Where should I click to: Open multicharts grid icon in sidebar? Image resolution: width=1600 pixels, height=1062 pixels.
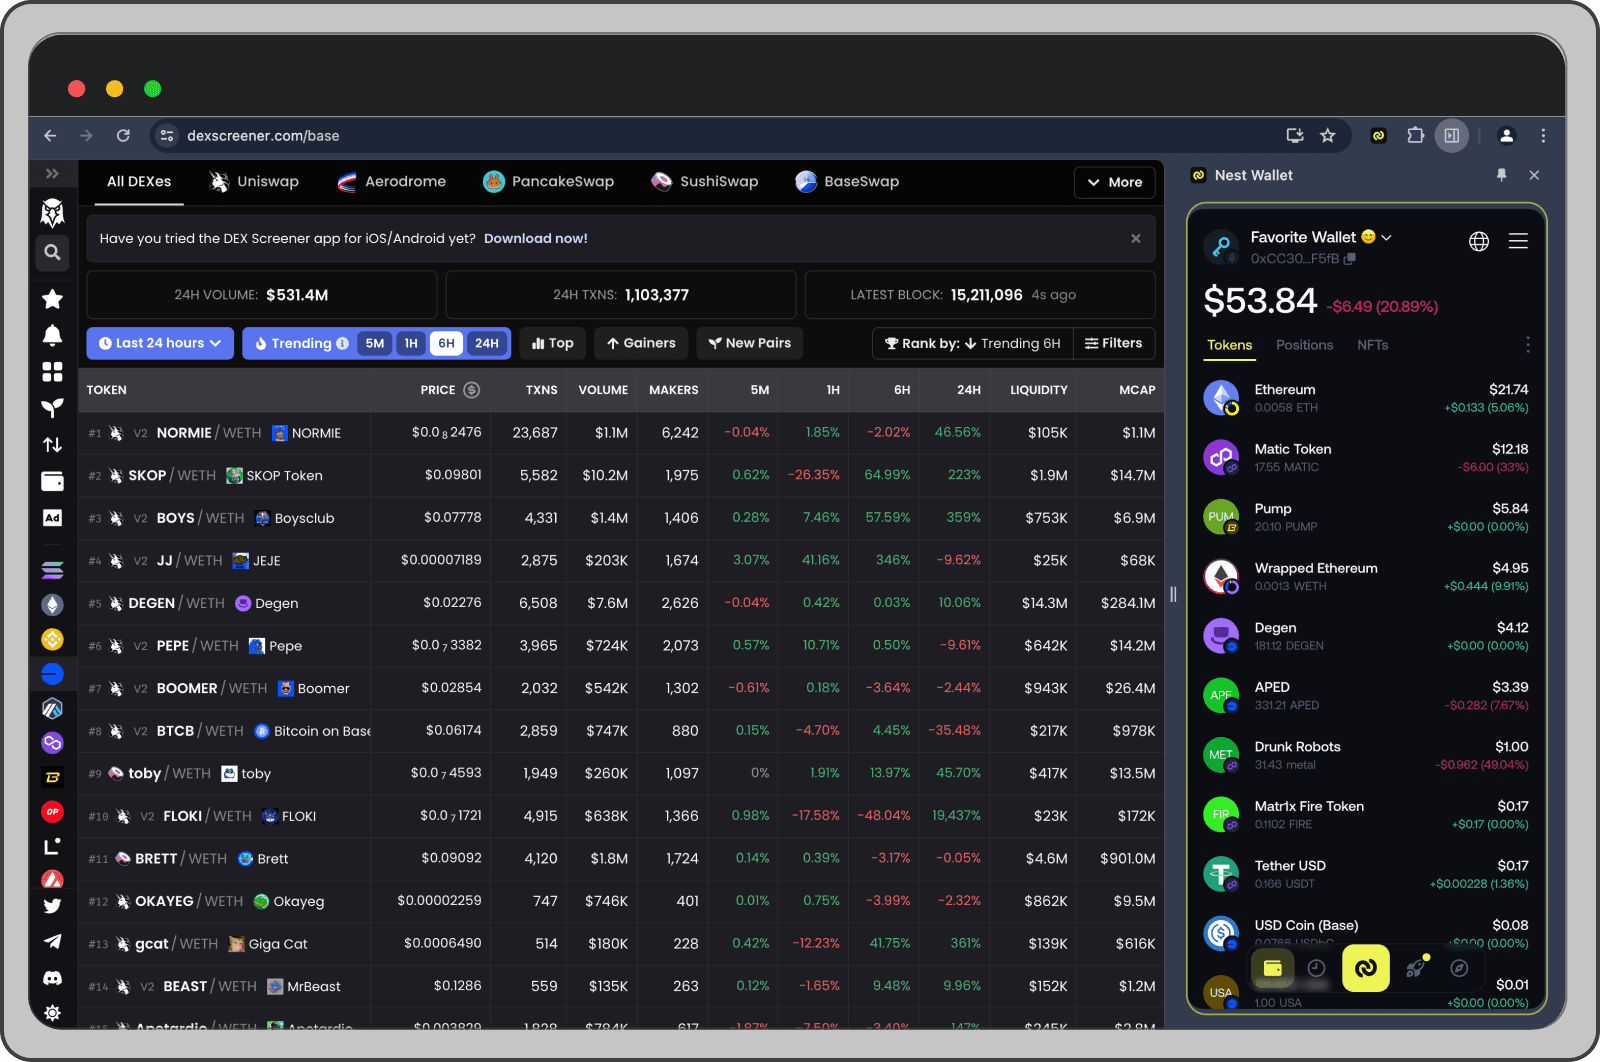click(x=52, y=372)
